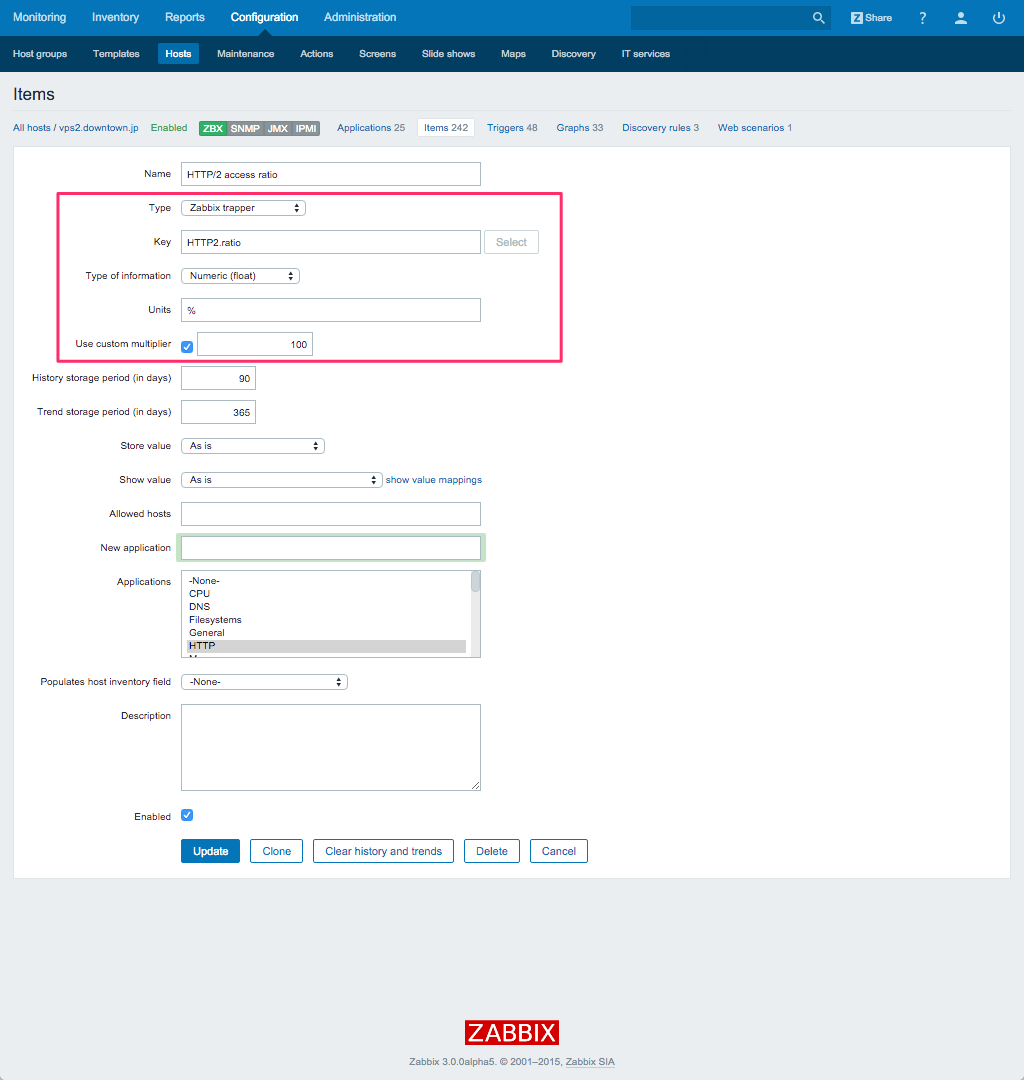Select the Hosts submenu tab
The height and width of the screenshot is (1080, 1024).
178,54
